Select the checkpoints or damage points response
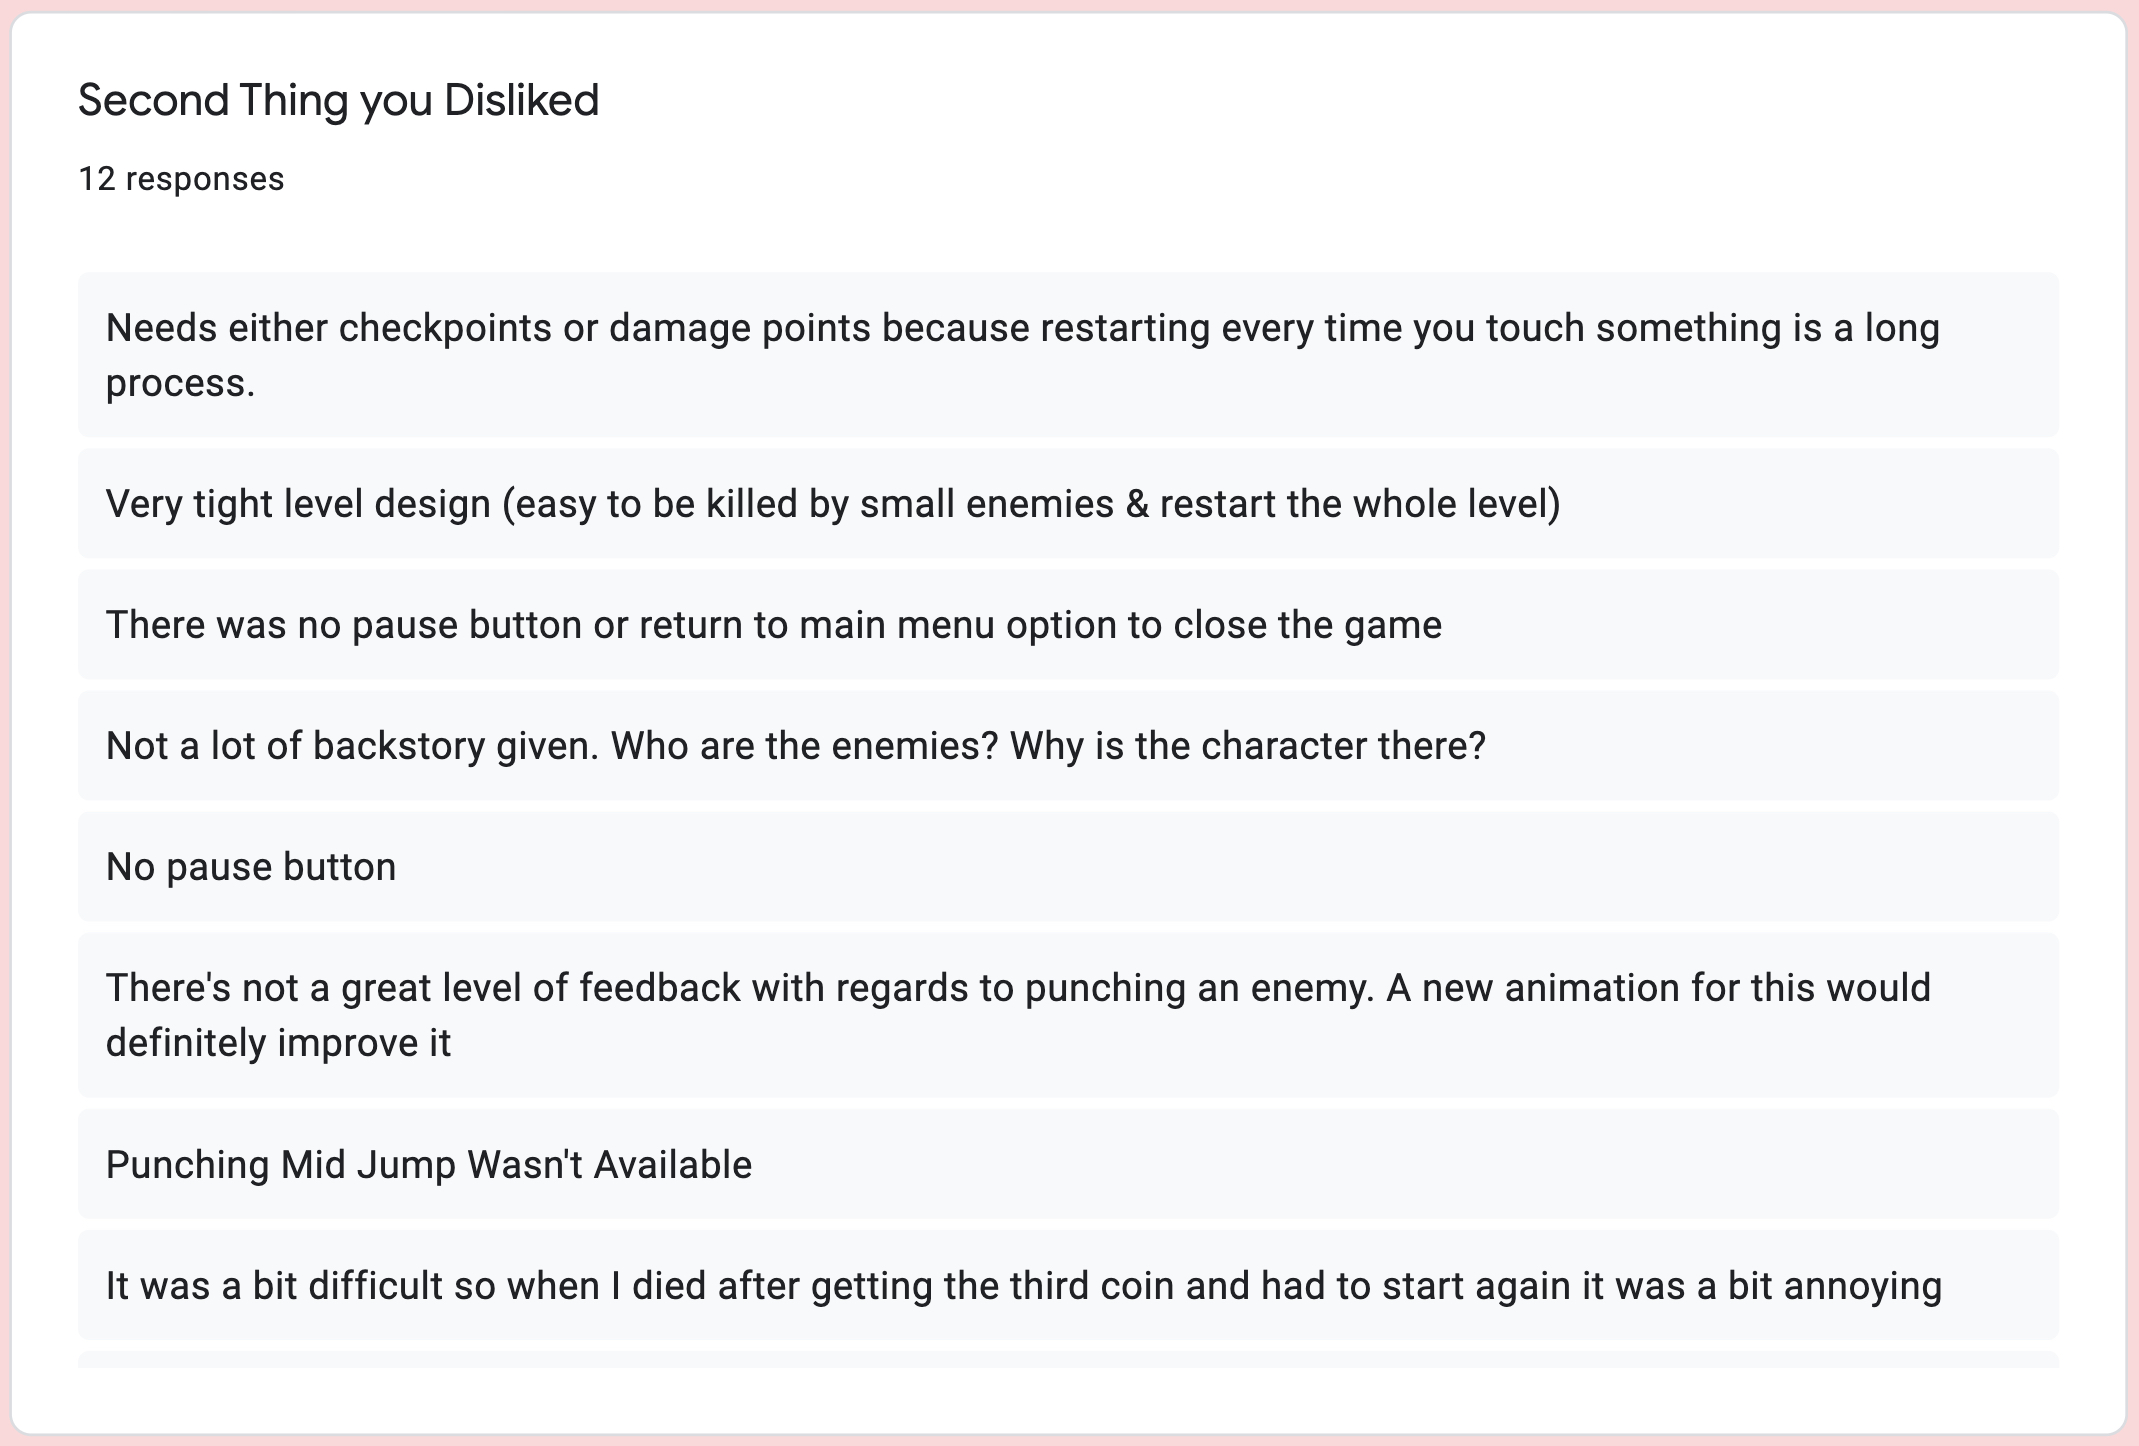 tap(1068, 354)
